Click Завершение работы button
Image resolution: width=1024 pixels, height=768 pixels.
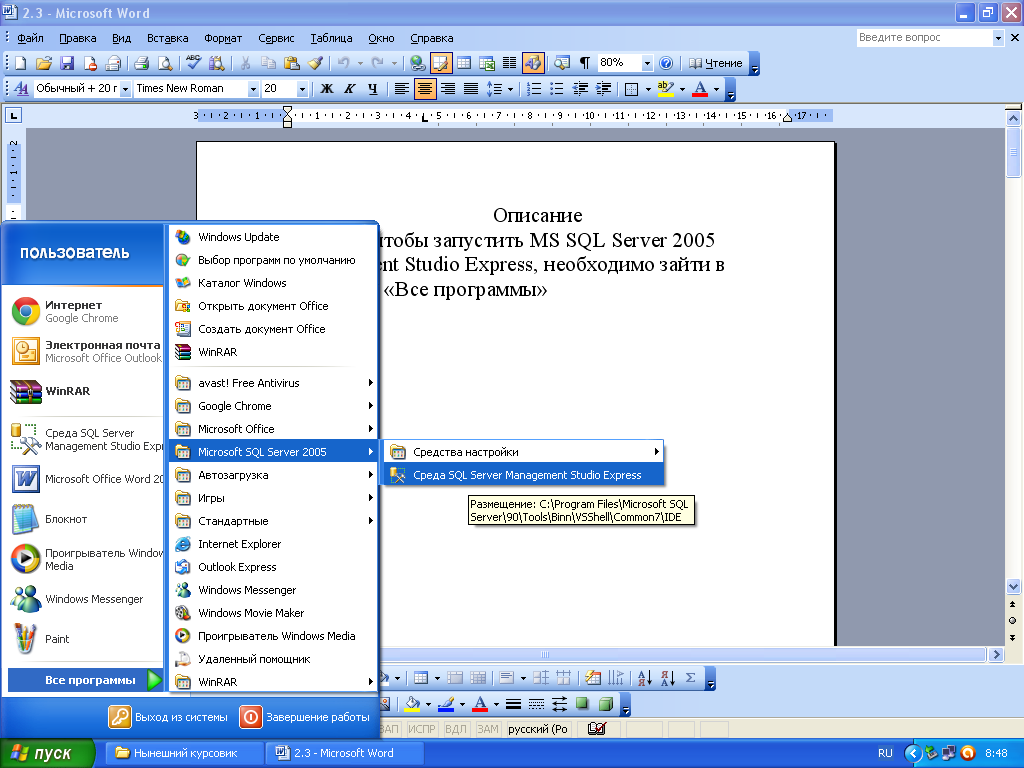[x=305, y=717]
